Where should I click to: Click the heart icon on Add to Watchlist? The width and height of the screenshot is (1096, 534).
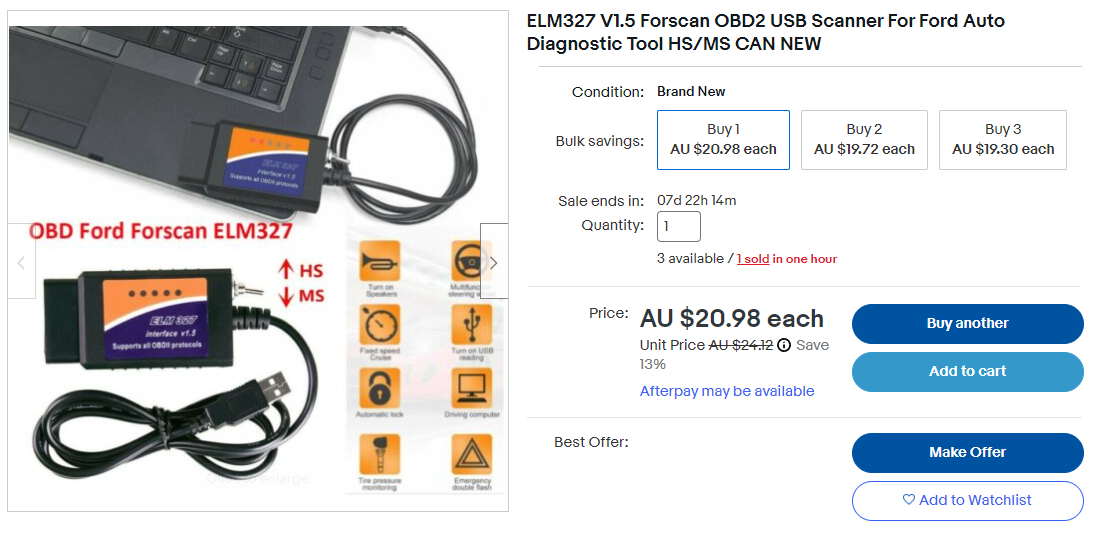pyautogui.click(x=908, y=500)
